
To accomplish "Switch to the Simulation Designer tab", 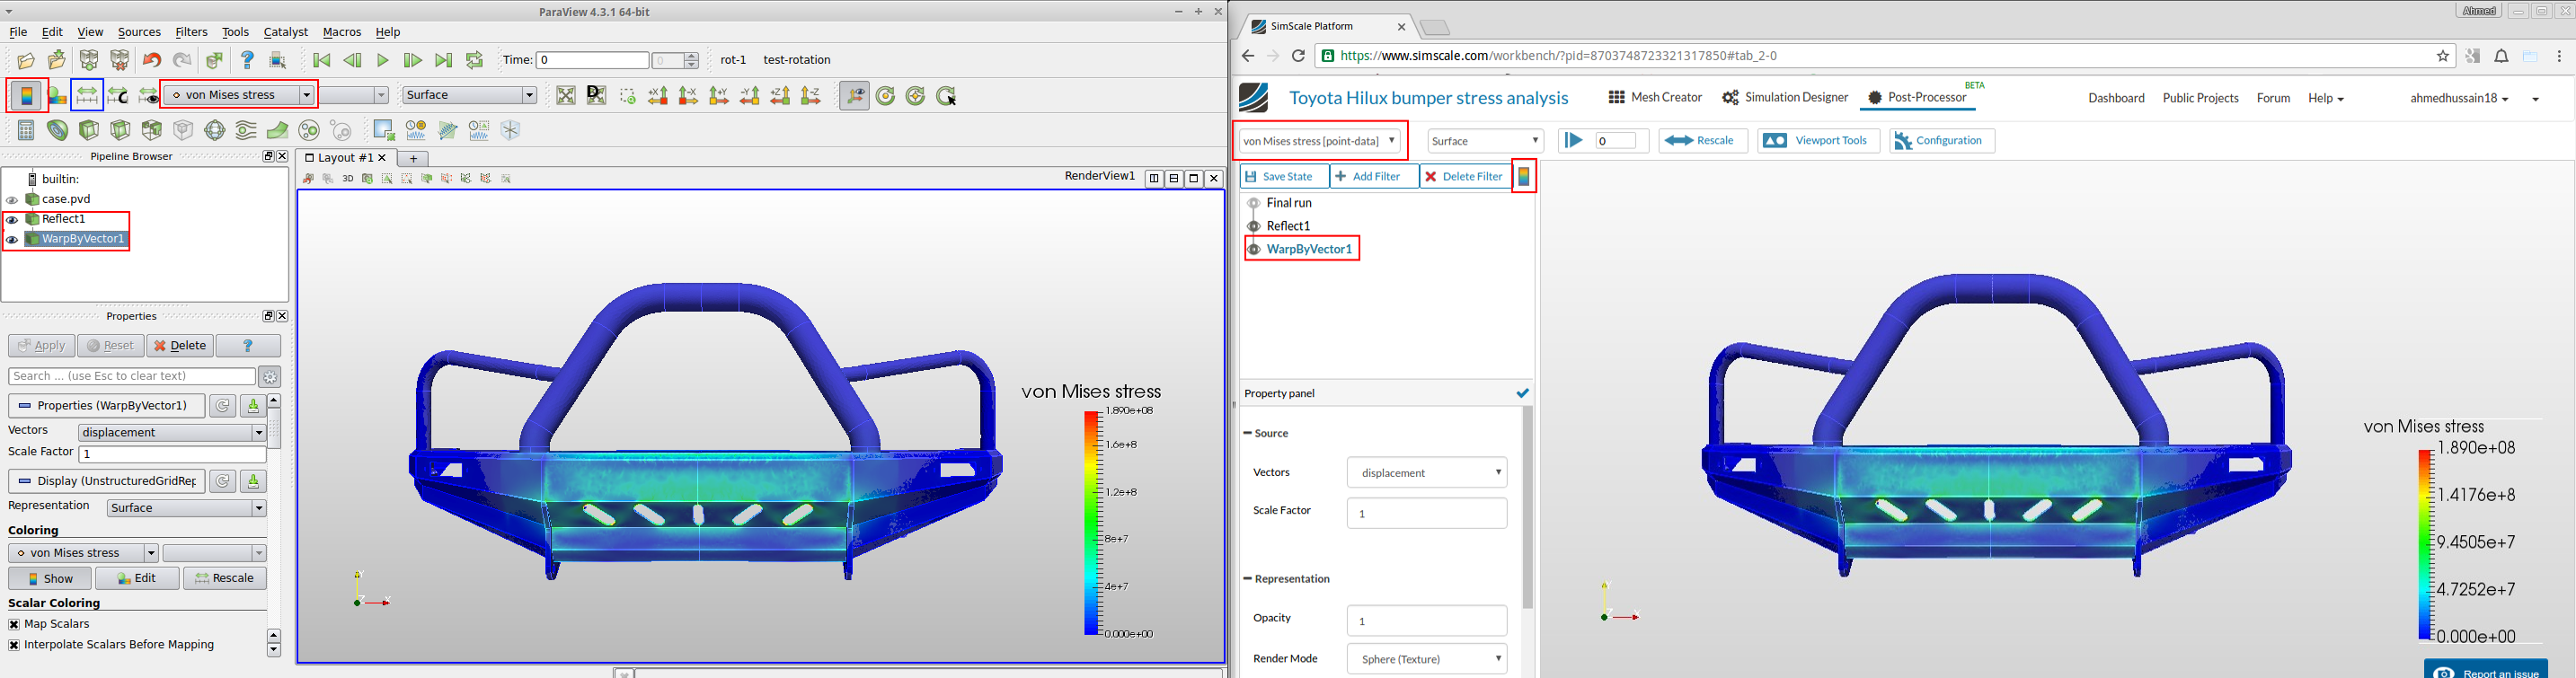I will tap(1785, 98).
